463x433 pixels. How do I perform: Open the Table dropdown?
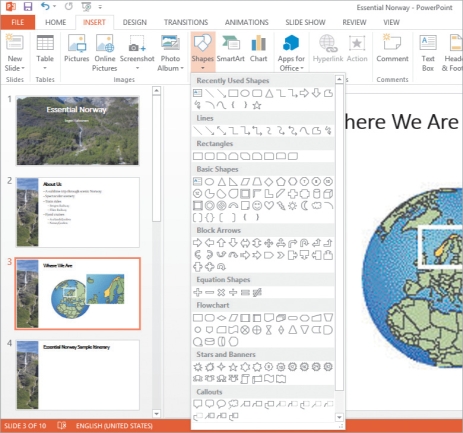pos(45,53)
